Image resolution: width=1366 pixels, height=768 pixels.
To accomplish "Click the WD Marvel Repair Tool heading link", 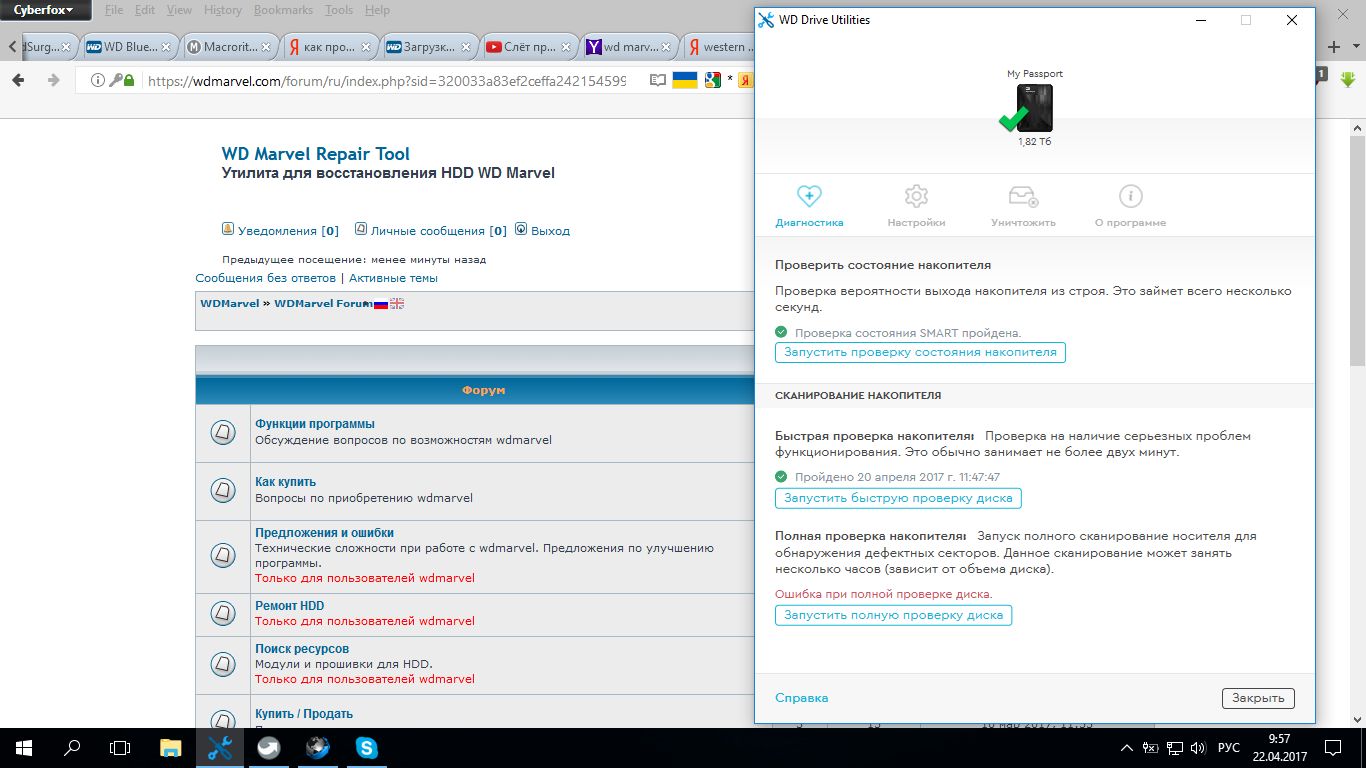I will click(x=316, y=154).
